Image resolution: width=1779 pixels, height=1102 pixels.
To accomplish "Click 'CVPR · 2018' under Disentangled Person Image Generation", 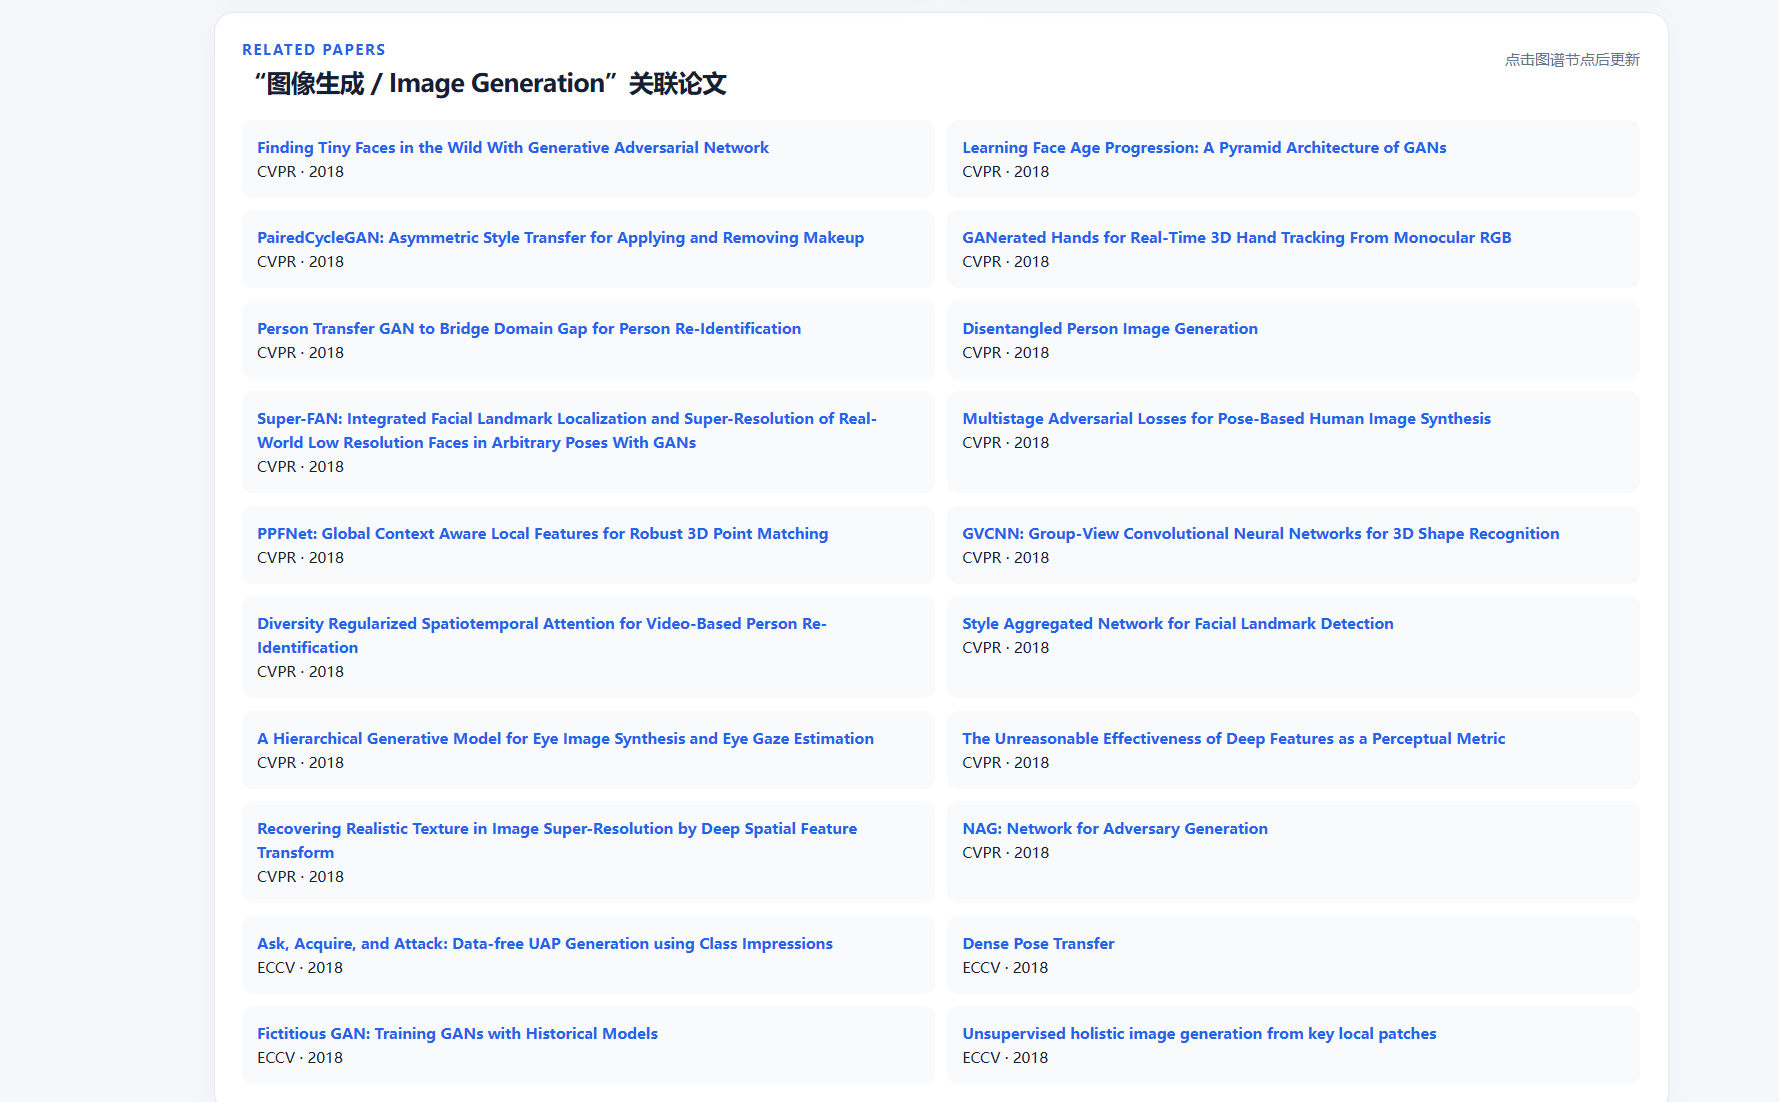I will point(1005,353).
